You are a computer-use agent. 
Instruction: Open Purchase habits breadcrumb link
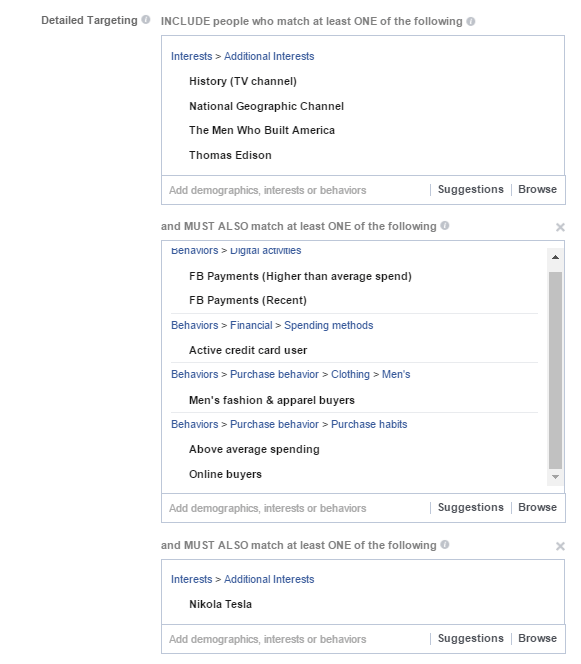pyautogui.click(x=369, y=424)
